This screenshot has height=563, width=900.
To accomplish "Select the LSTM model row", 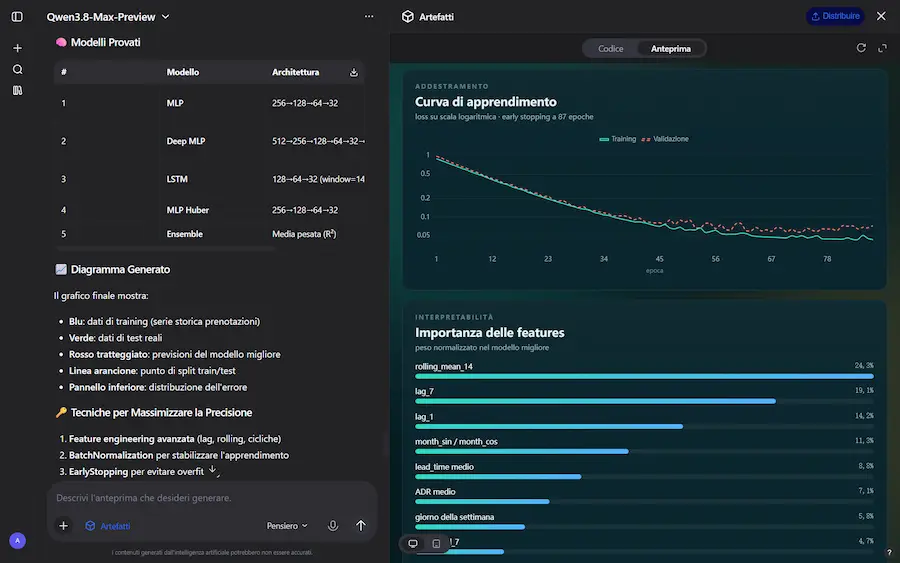I will tap(210, 179).
